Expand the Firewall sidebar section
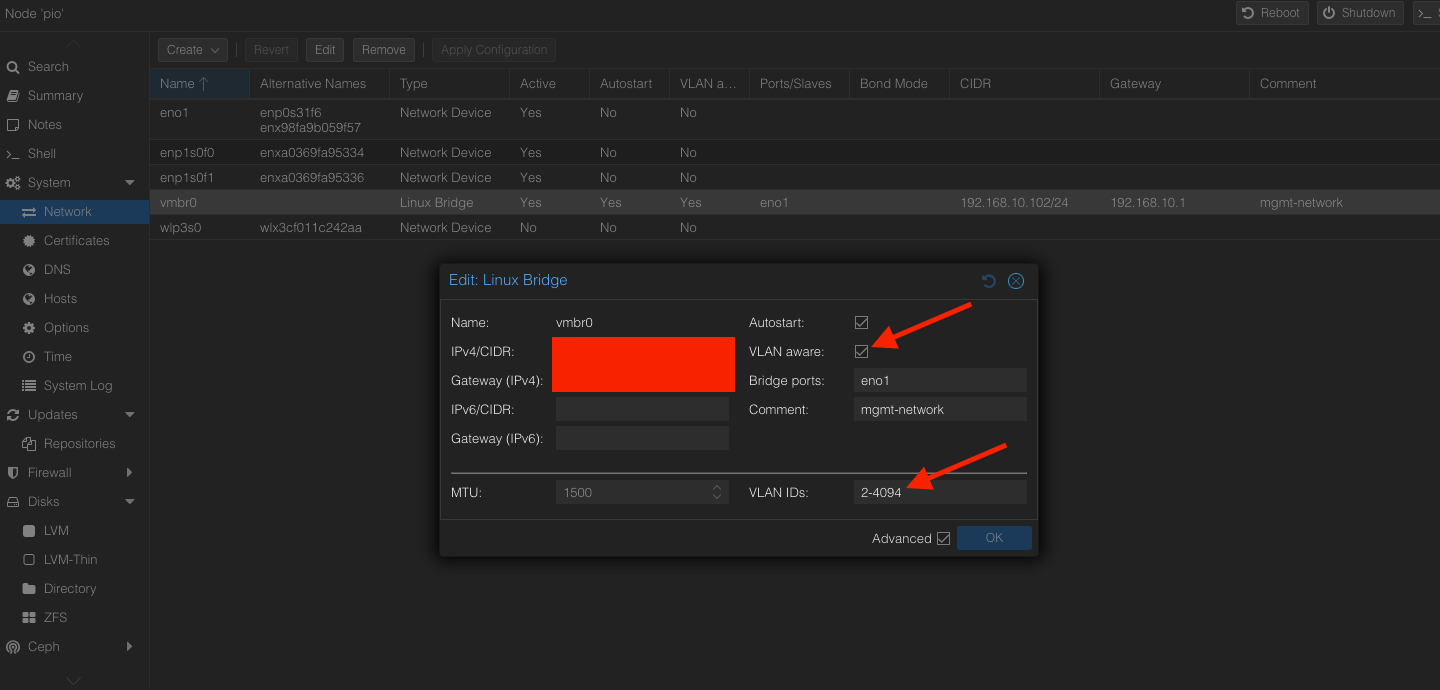 130,473
